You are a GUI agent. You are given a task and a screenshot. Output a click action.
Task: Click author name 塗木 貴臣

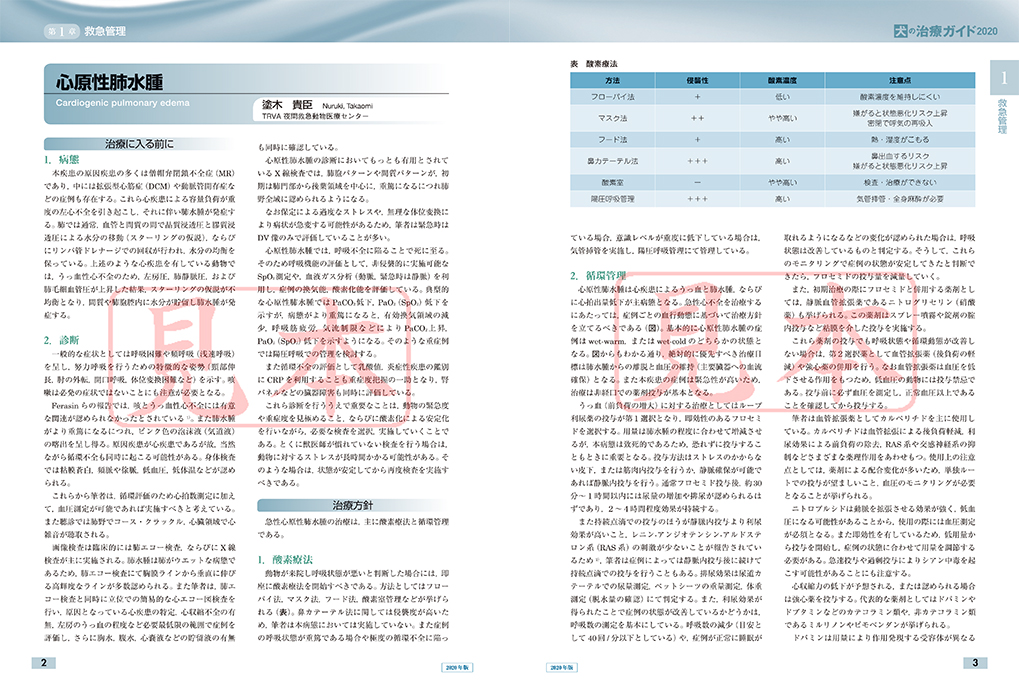point(288,104)
